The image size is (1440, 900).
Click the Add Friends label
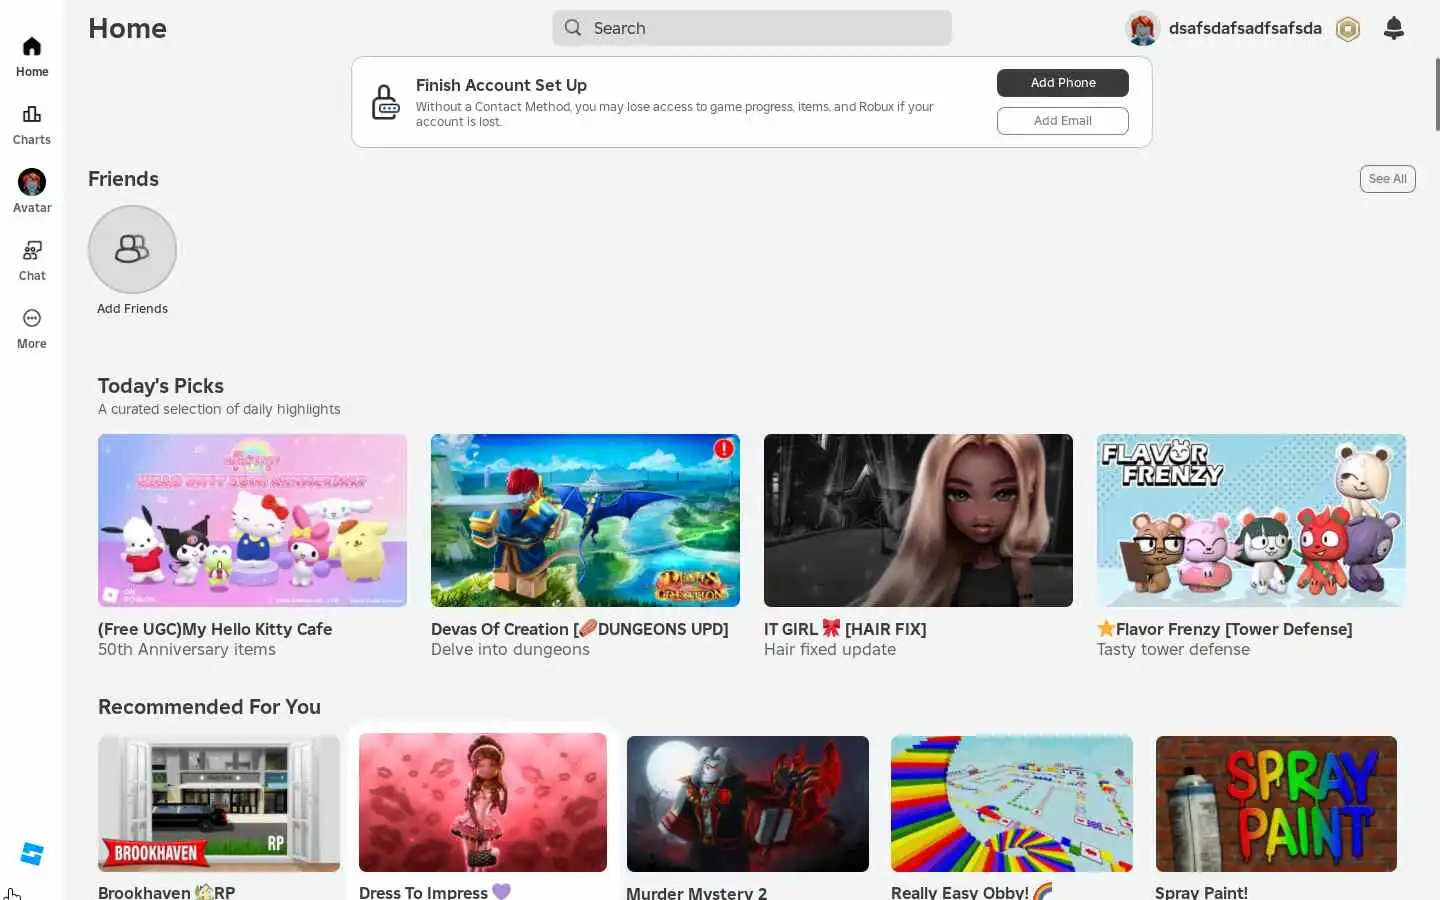[132, 309]
